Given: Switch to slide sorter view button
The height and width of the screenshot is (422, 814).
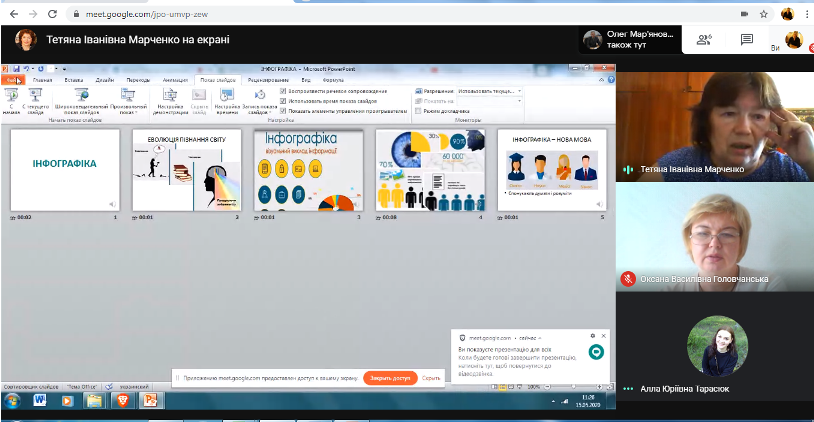Looking at the screenshot, I should [503, 387].
